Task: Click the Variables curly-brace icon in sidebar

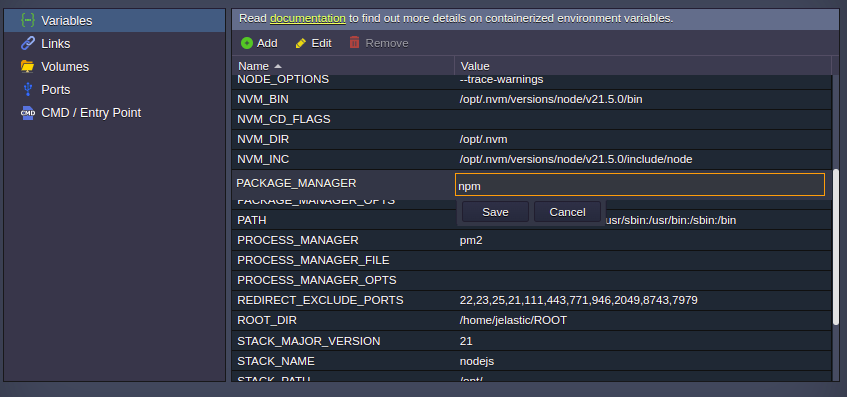Action: click(28, 21)
